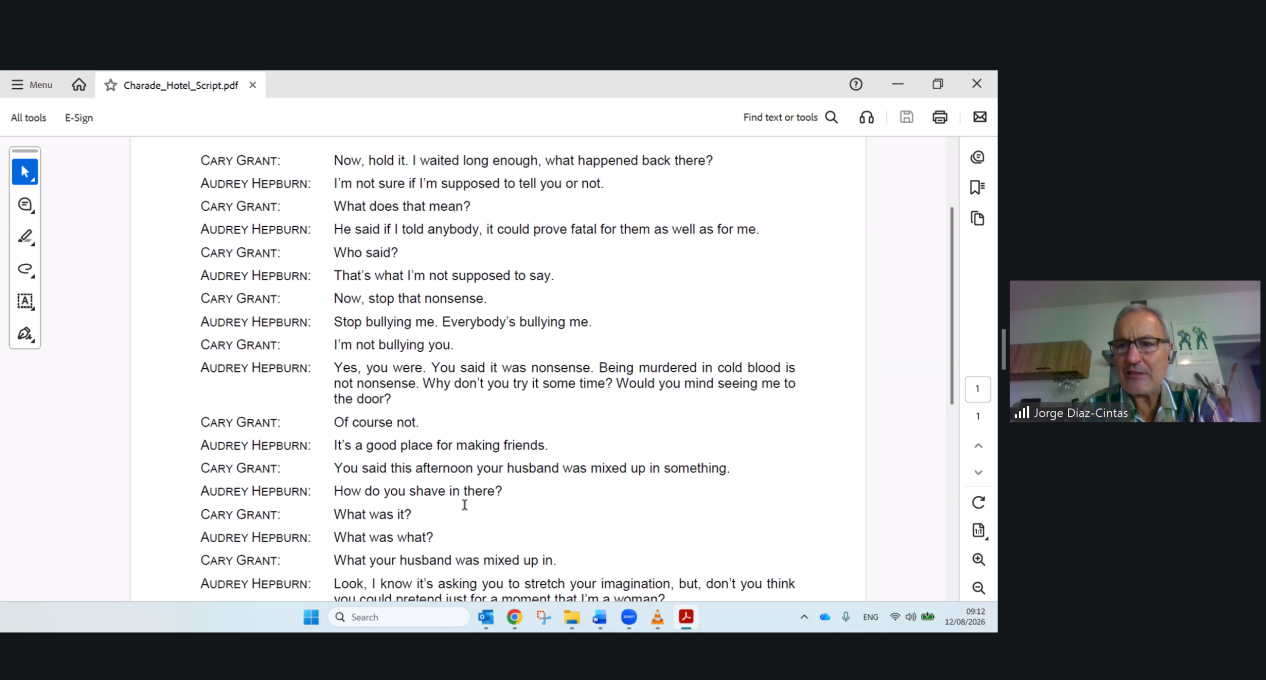Image resolution: width=1266 pixels, height=680 pixels.
Task: Open Acrobat help question-mark icon
Action: click(856, 84)
